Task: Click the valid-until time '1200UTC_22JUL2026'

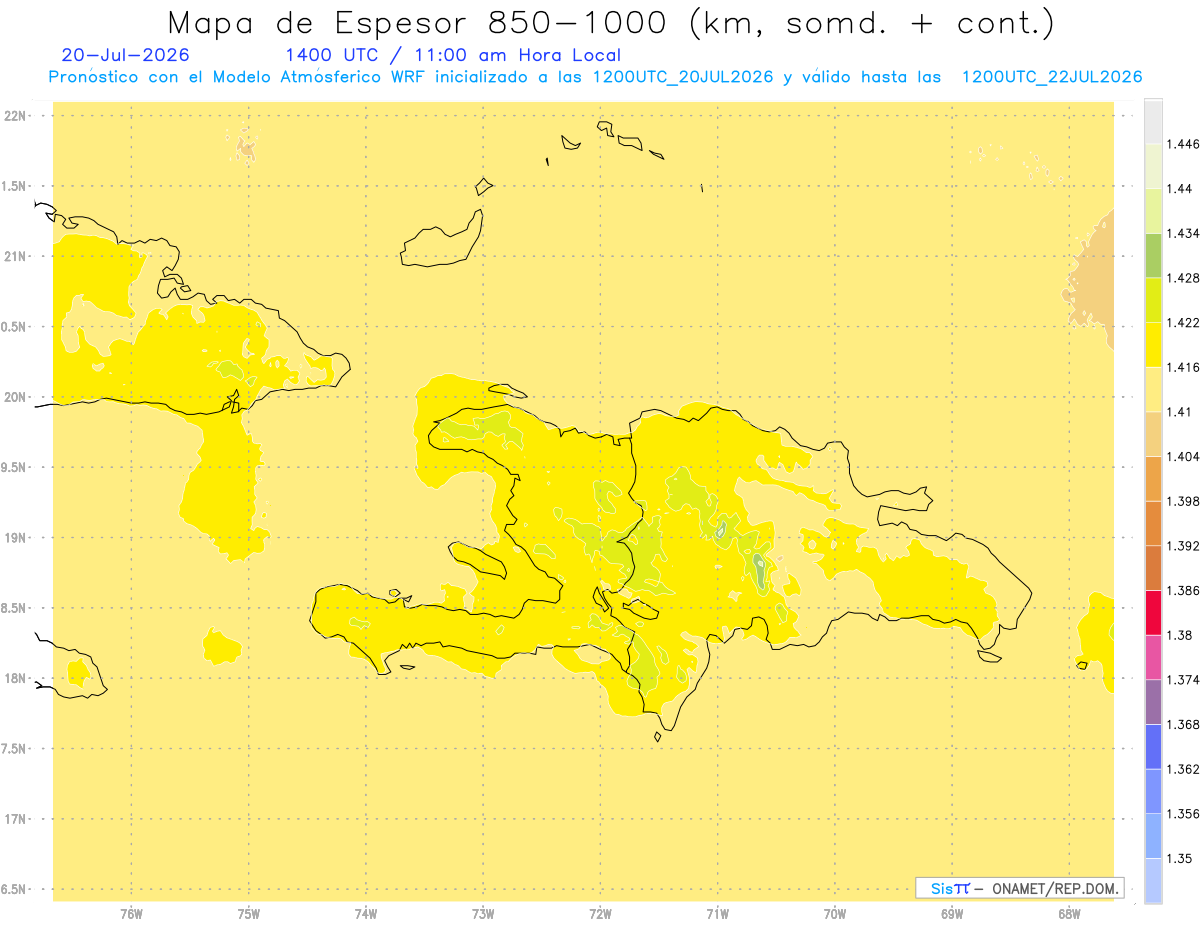Action: 1052,77
